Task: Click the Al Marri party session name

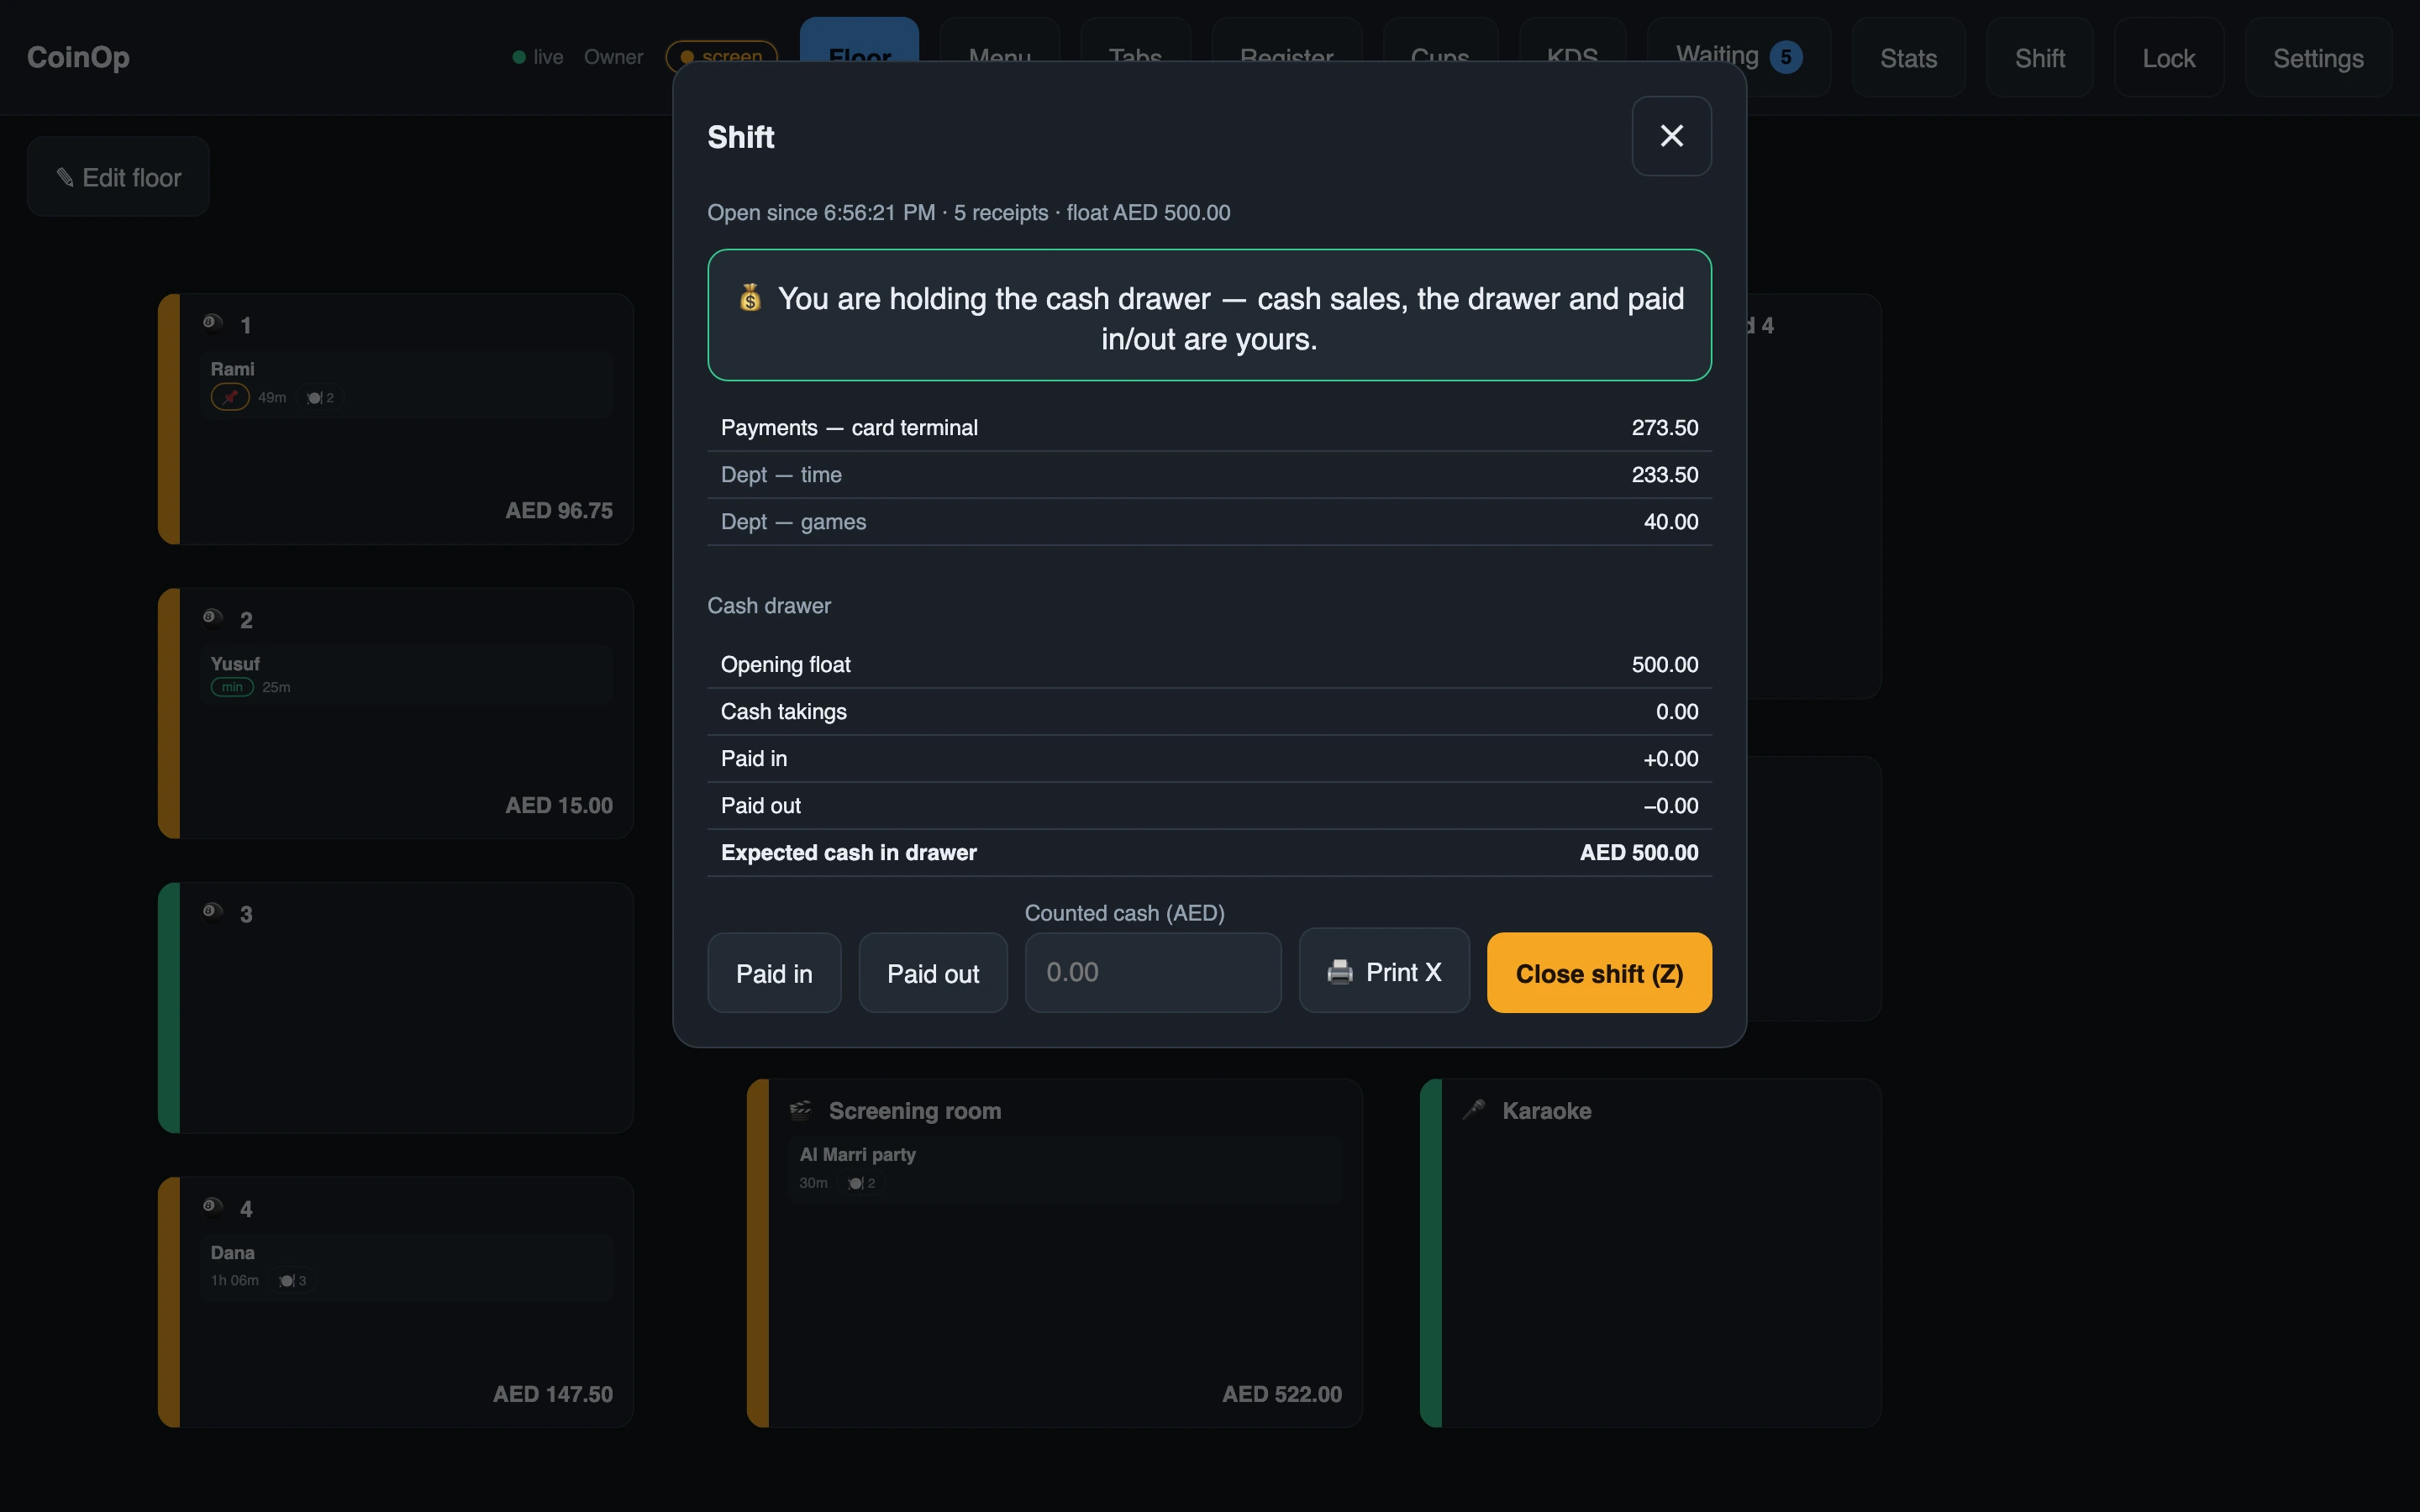Action: click(858, 1154)
